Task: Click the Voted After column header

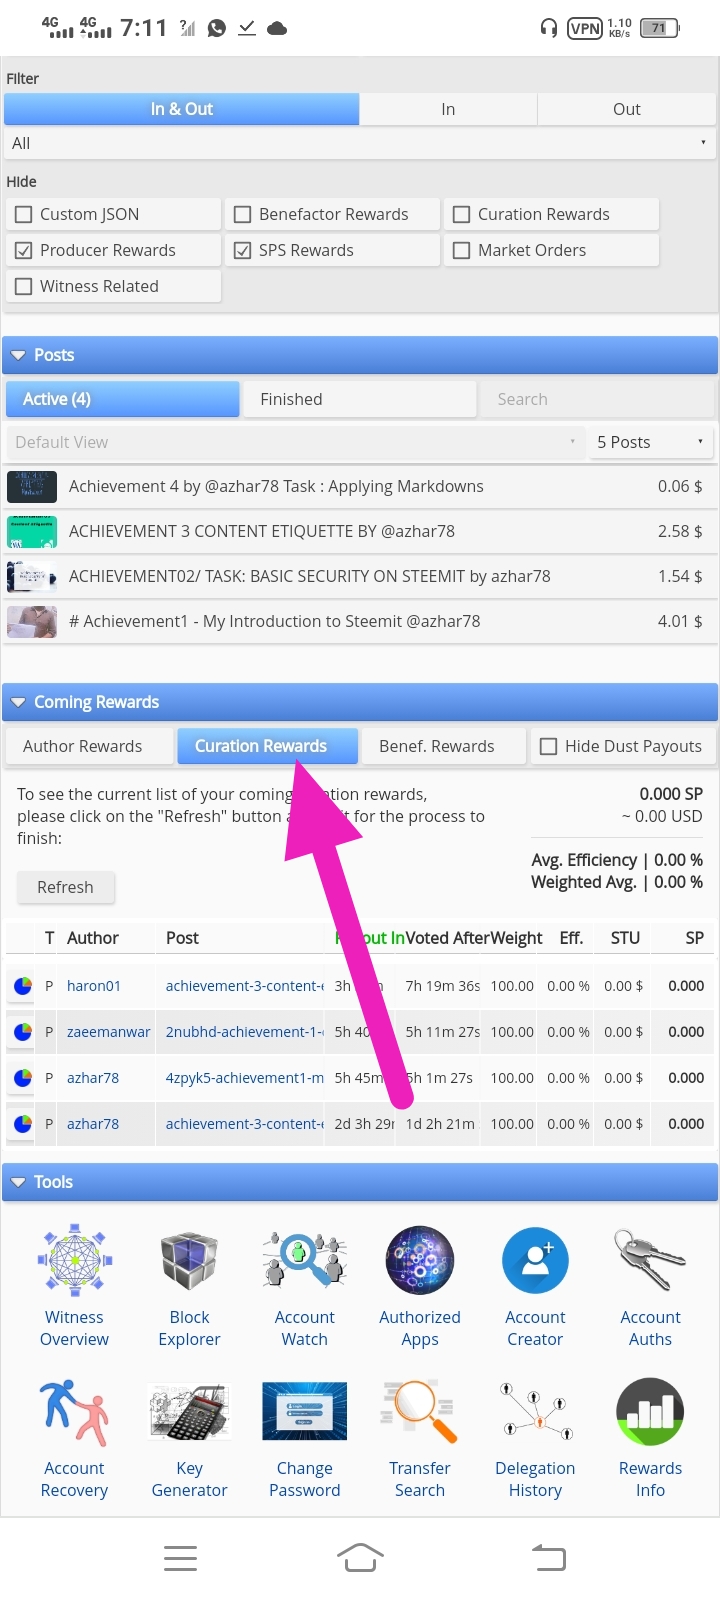Action: (447, 938)
